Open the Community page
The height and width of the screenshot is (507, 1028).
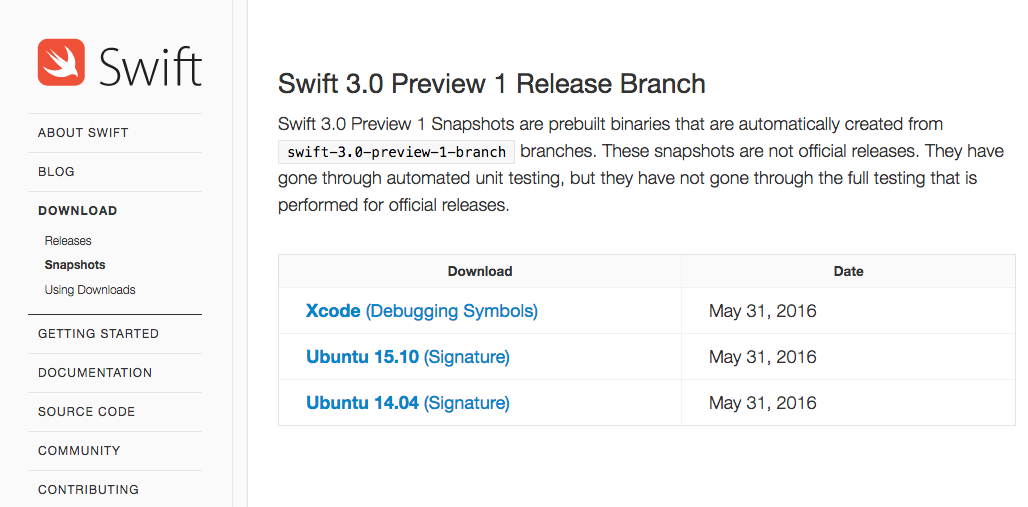(x=79, y=451)
